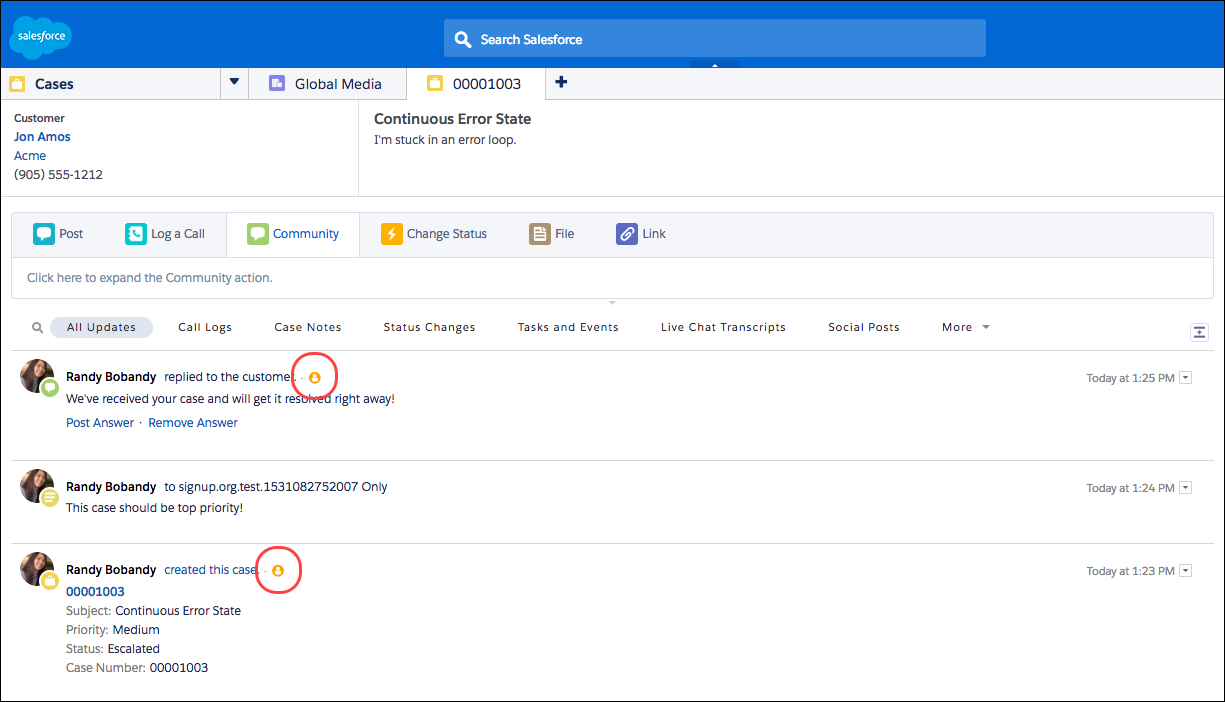Screen dimensions: 1225x702
Task: Open the Acme account link
Action: (x=30, y=156)
